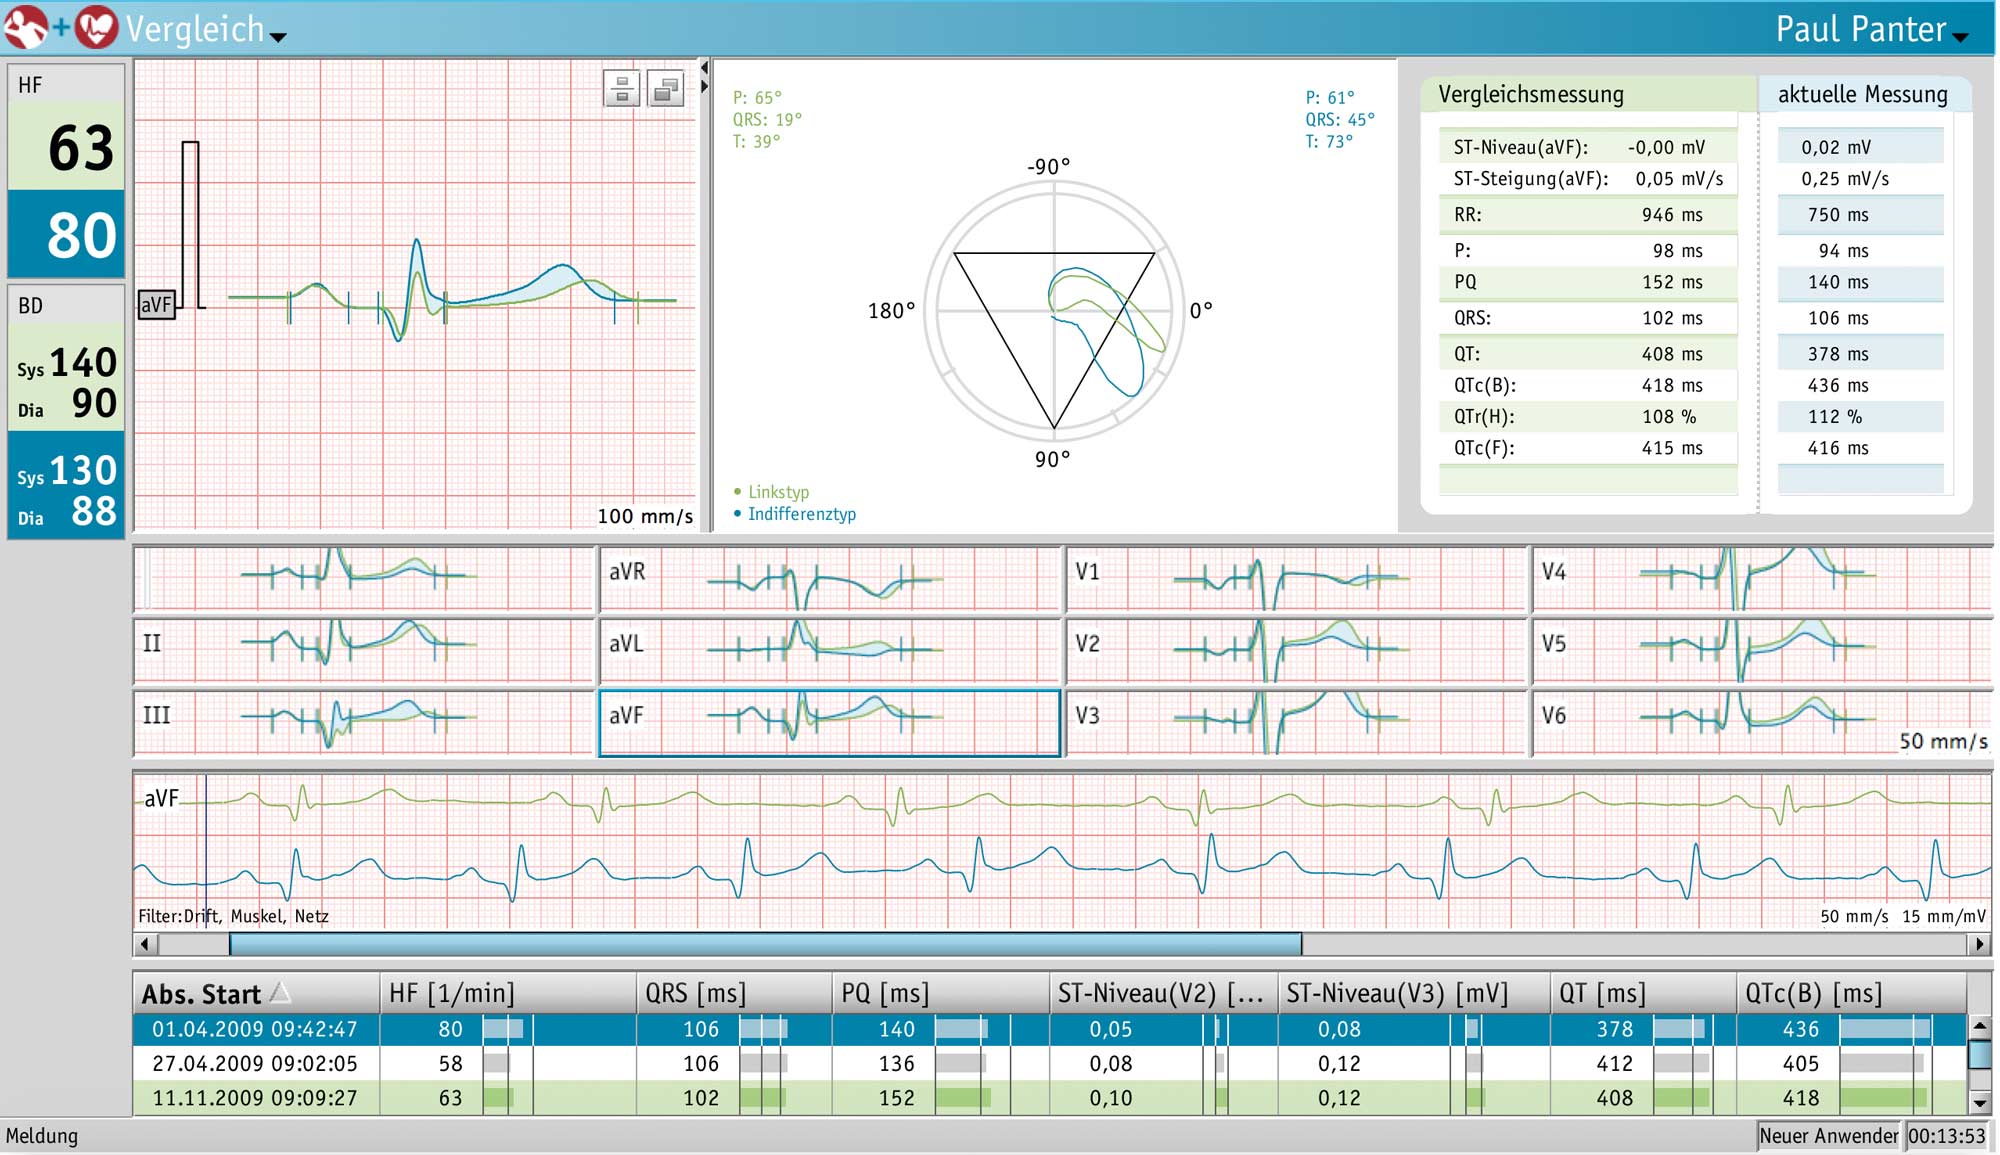Select the overlay comparison layout icon

pyautogui.click(x=667, y=88)
